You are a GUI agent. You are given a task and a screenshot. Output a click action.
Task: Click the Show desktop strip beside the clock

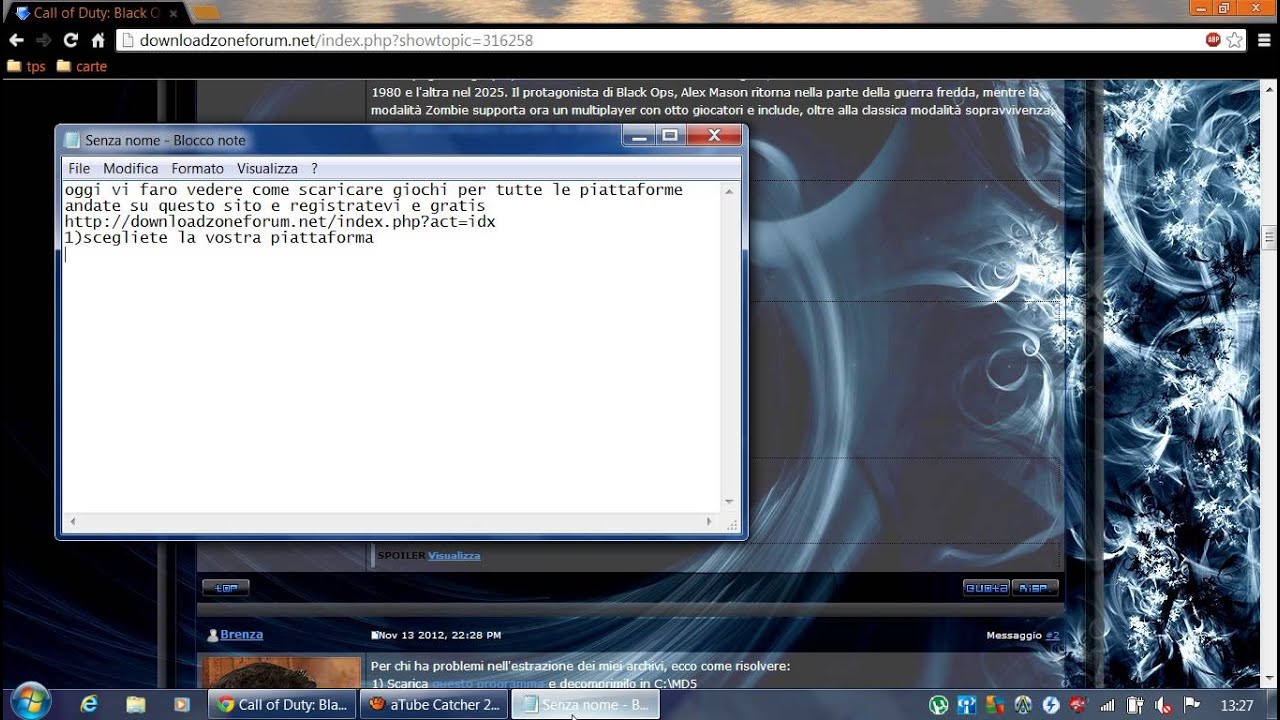[1273, 704]
